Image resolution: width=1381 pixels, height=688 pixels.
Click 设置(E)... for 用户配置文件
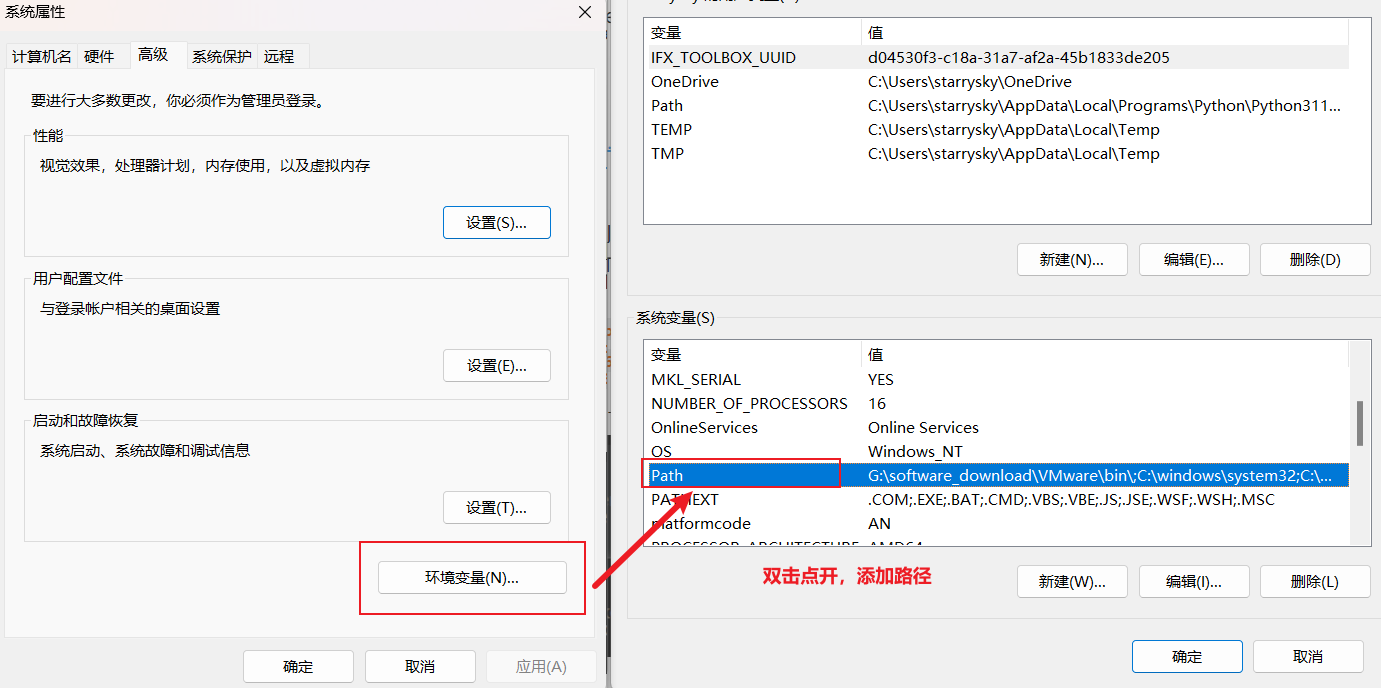coord(496,366)
